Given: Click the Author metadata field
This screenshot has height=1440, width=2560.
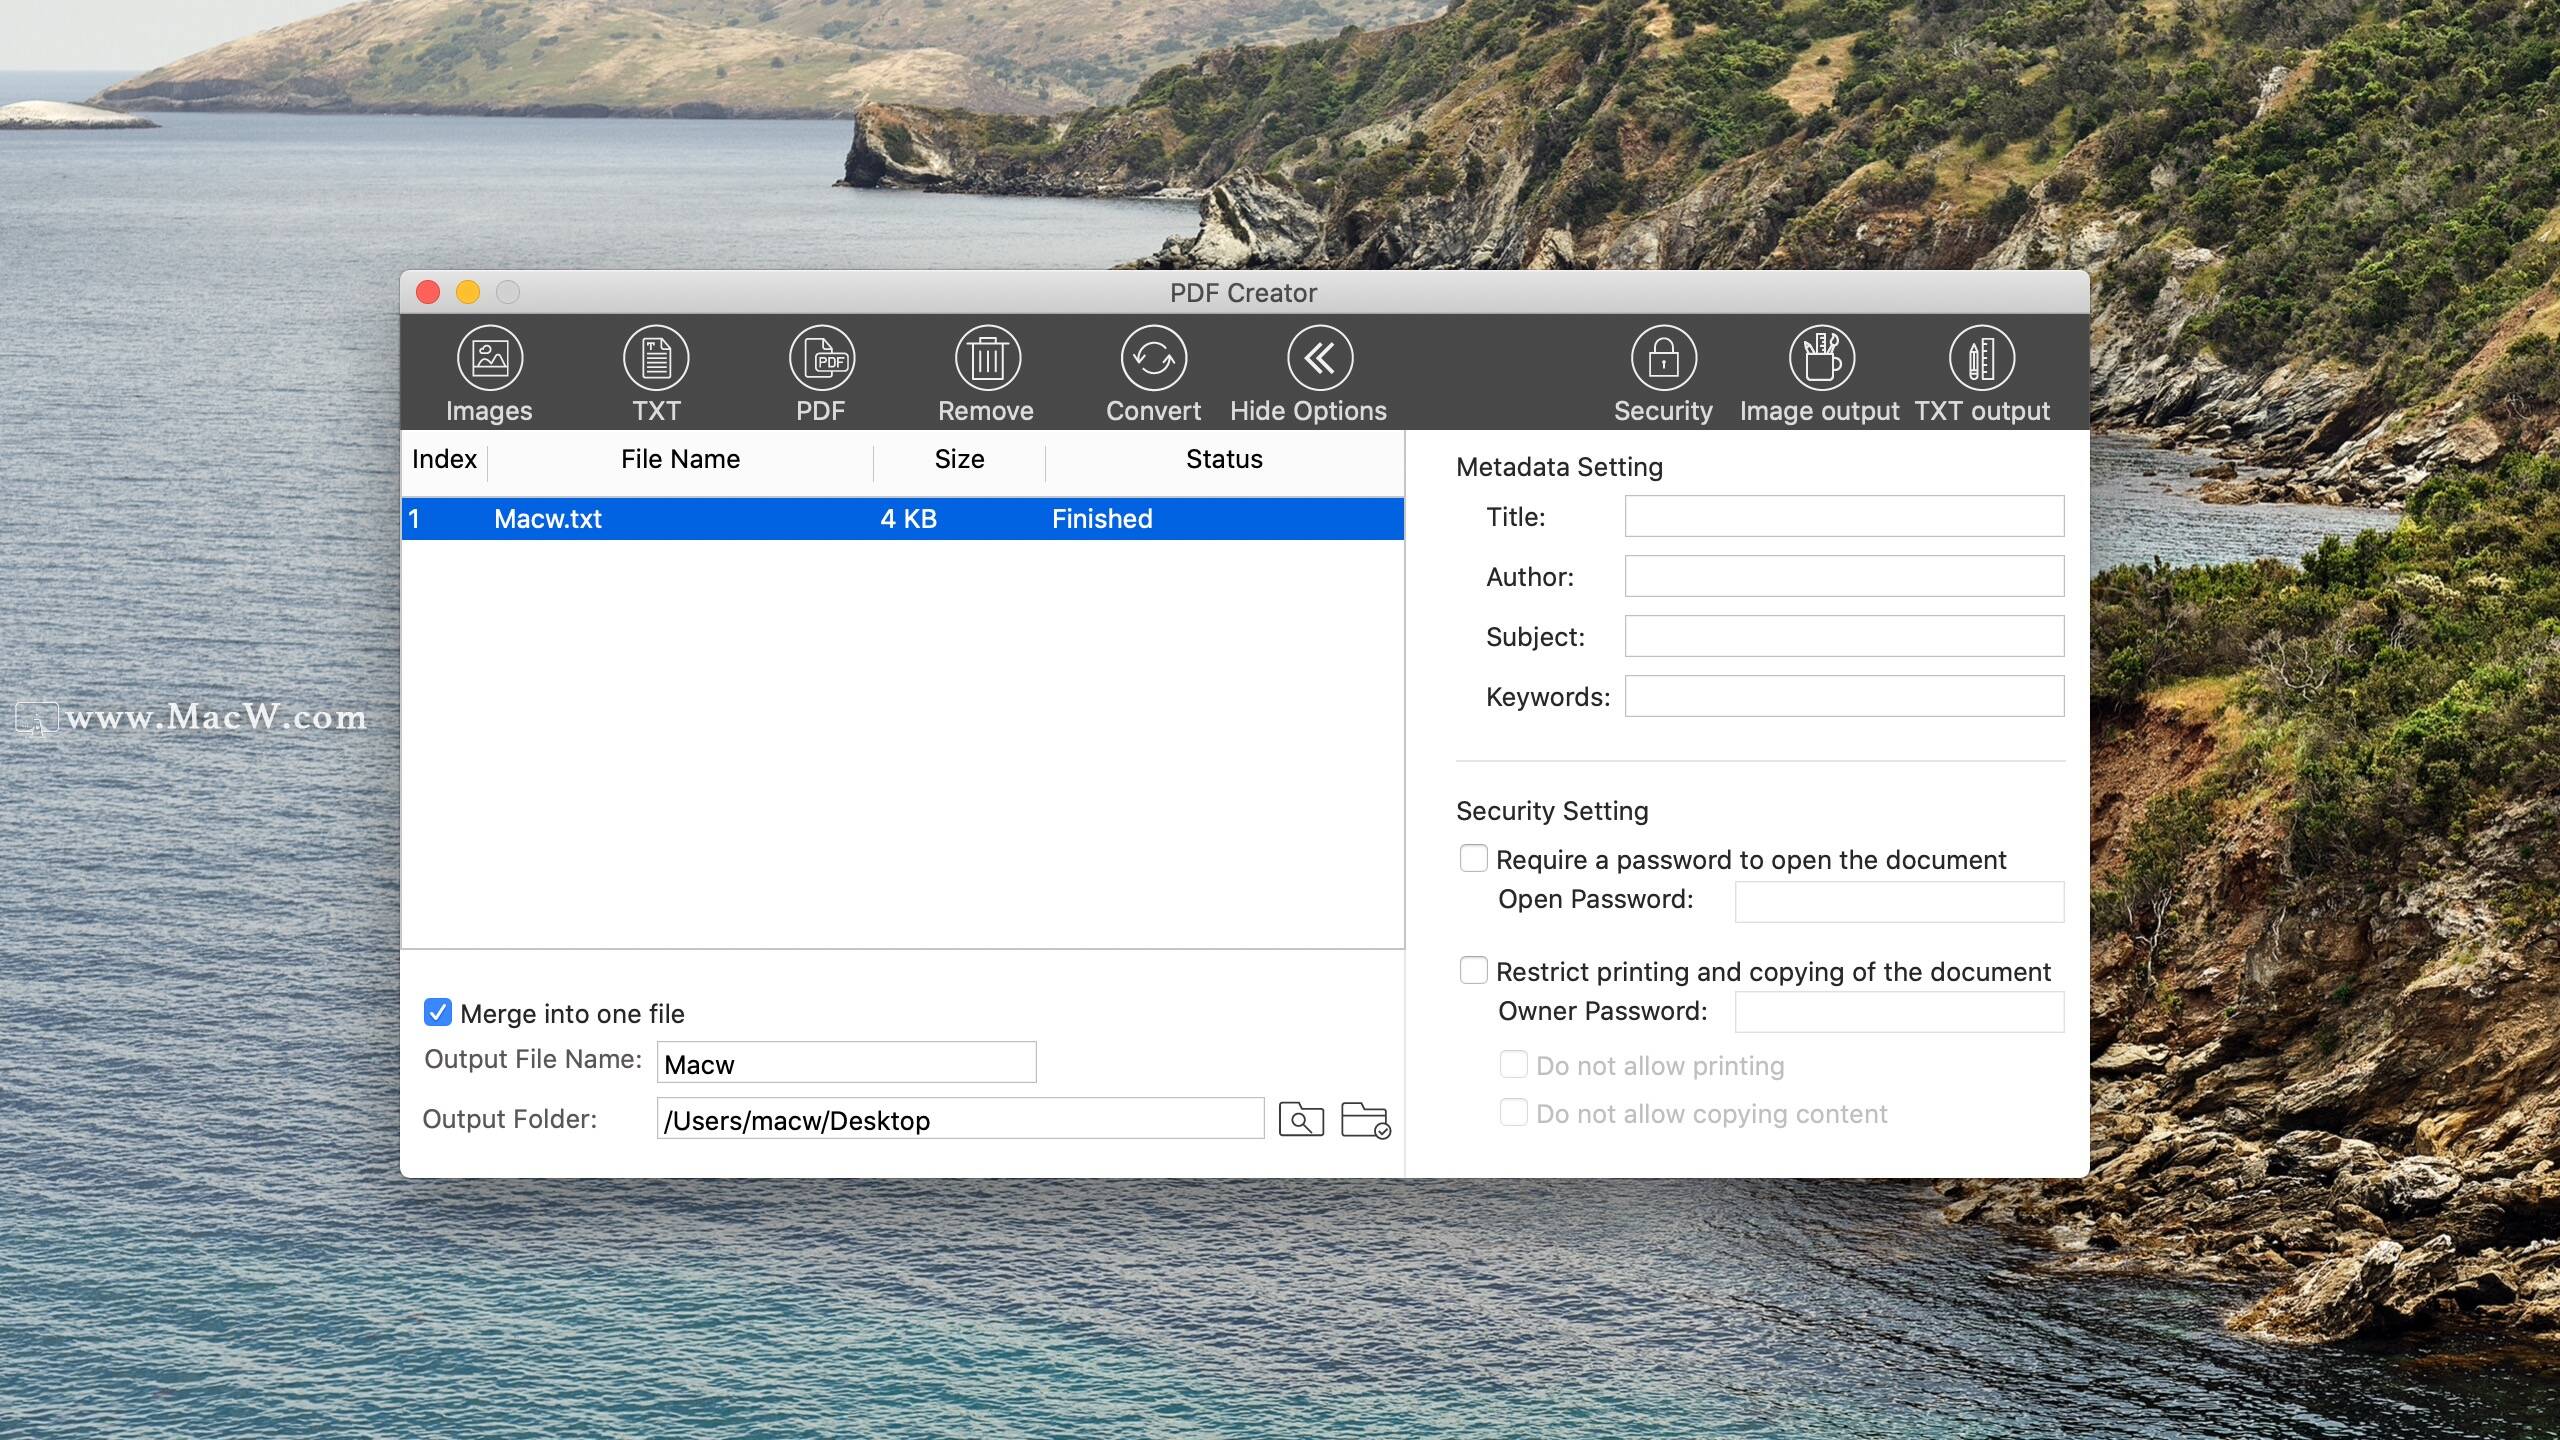Looking at the screenshot, I should (1844, 576).
